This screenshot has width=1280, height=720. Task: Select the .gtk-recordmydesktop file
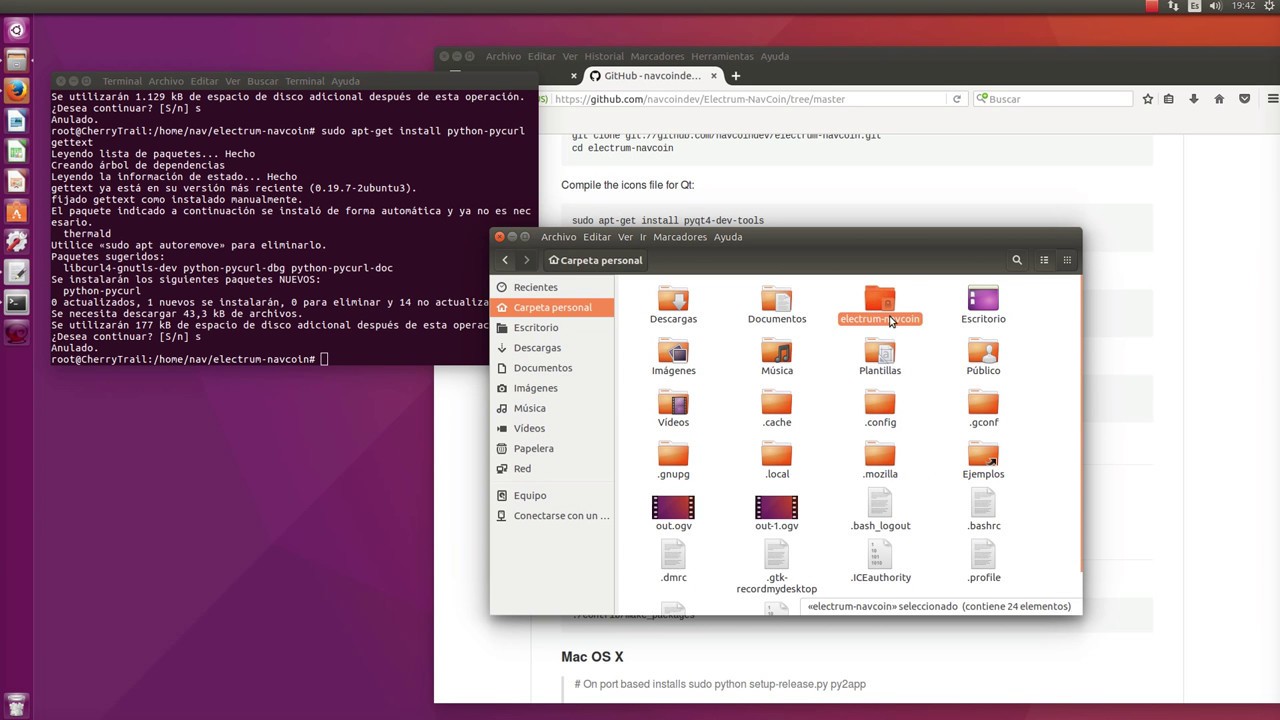click(x=777, y=567)
